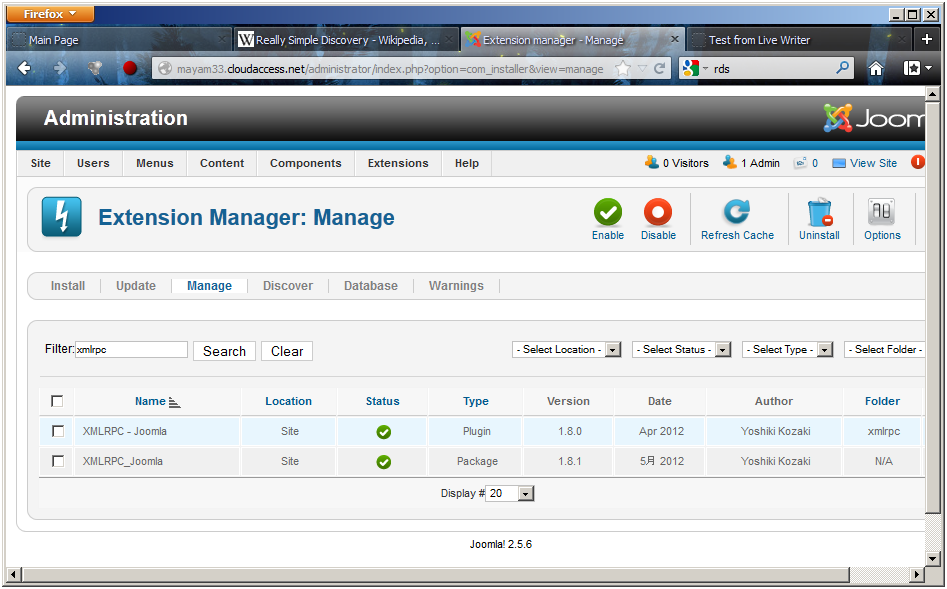Image resolution: width=947 pixels, height=589 pixels.
Task: Open the Components menu
Action: coord(306,163)
